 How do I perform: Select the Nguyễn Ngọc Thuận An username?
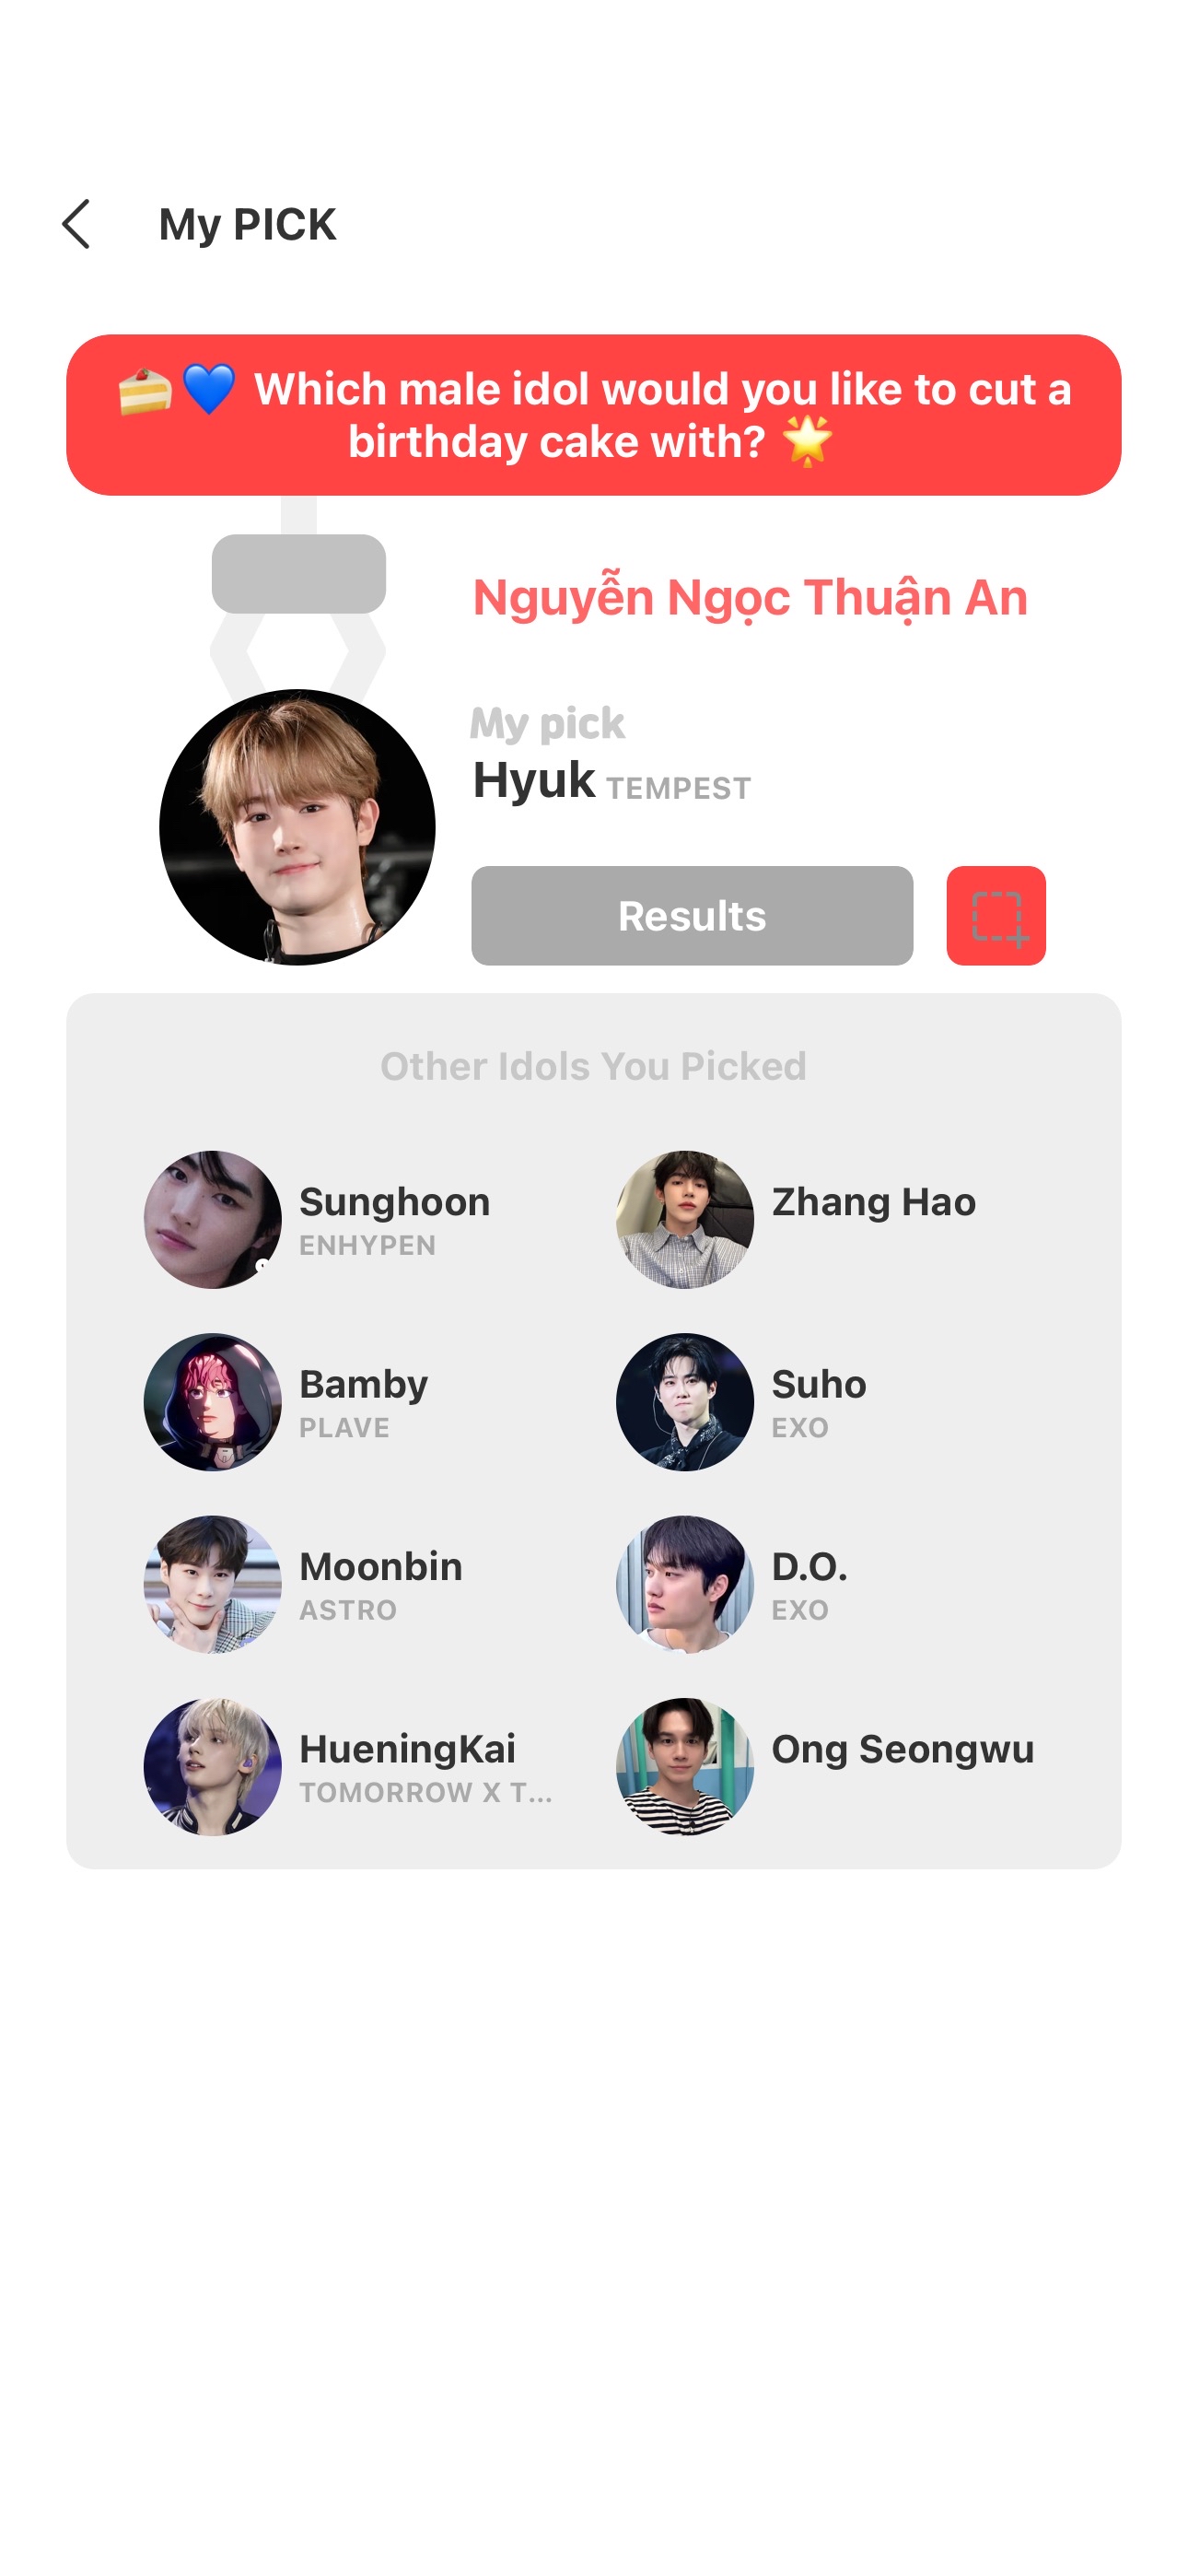pos(750,598)
